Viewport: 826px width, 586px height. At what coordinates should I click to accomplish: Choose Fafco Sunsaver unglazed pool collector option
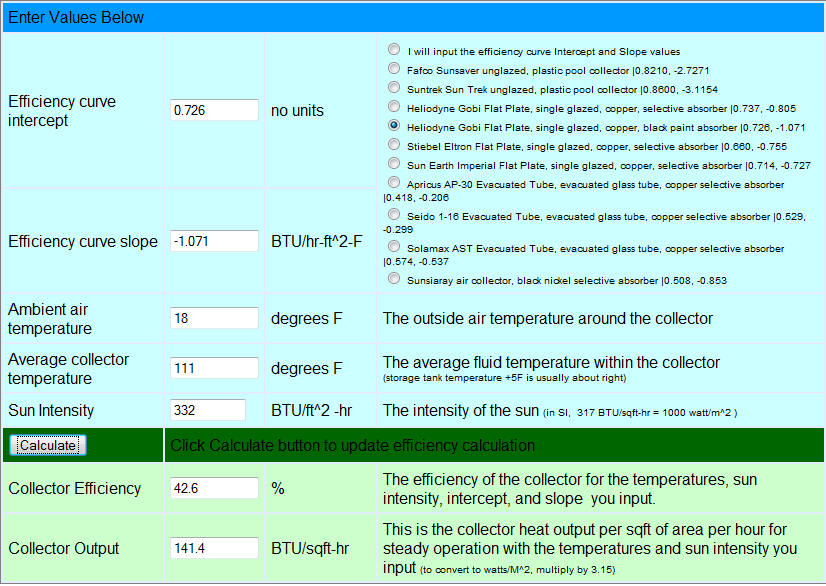tap(394, 68)
